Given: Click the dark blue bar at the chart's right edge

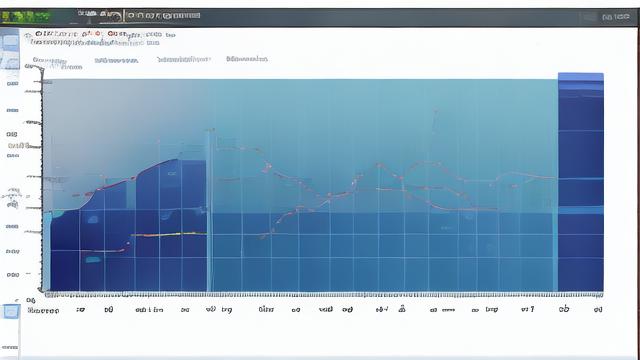Looking at the screenshot, I should pyautogui.click(x=581, y=182).
